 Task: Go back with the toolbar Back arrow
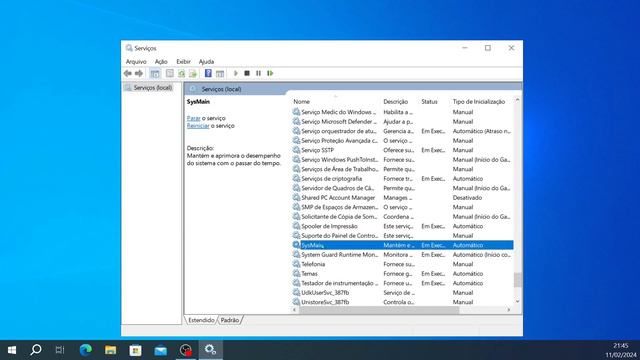point(128,73)
